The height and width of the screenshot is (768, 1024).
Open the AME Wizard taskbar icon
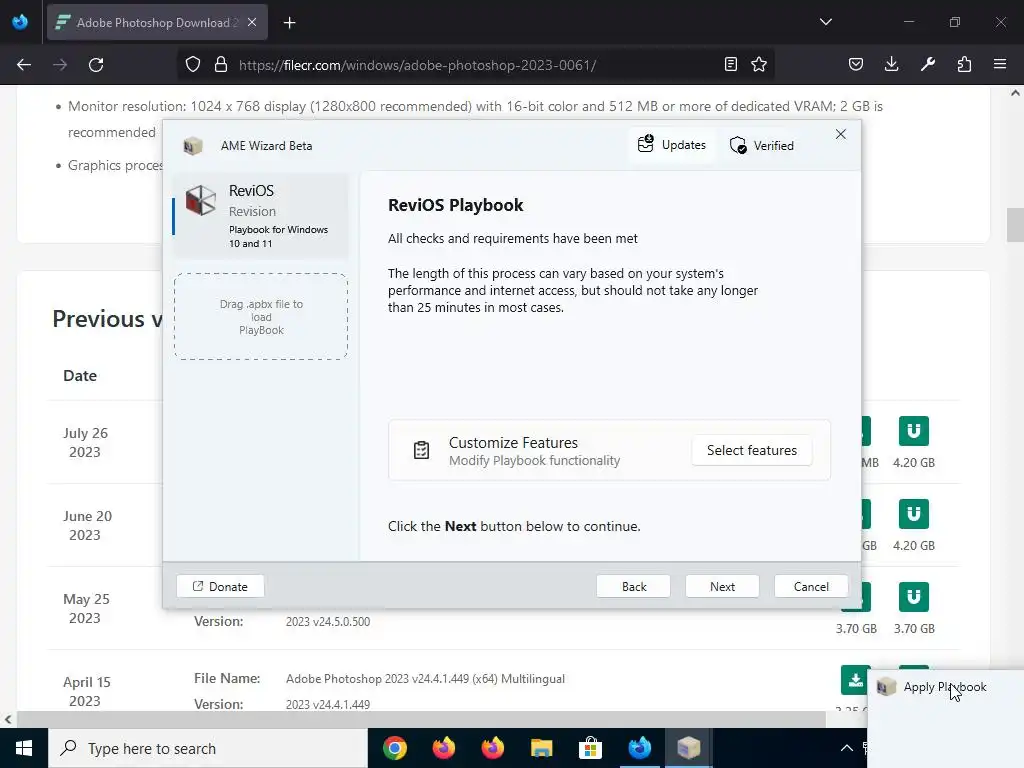click(x=688, y=748)
